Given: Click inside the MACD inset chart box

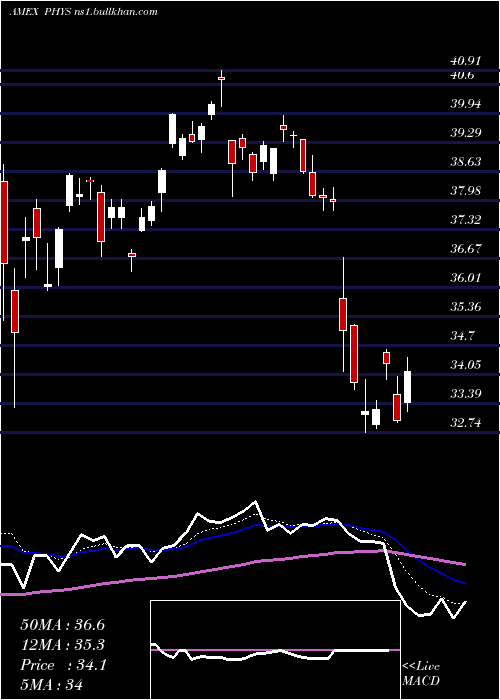Looking at the screenshot, I should [x=275, y=650].
